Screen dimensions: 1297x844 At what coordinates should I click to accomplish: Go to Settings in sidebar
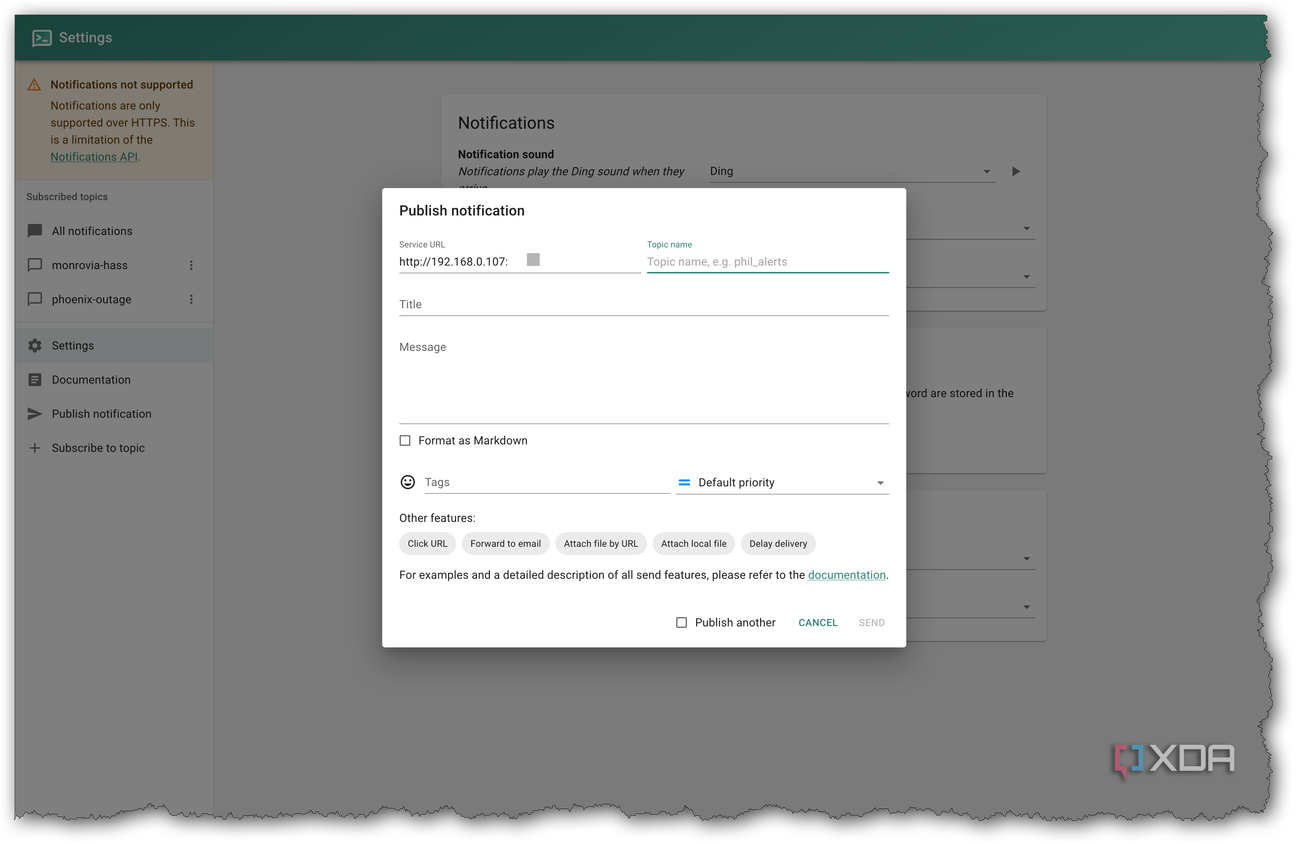point(114,346)
